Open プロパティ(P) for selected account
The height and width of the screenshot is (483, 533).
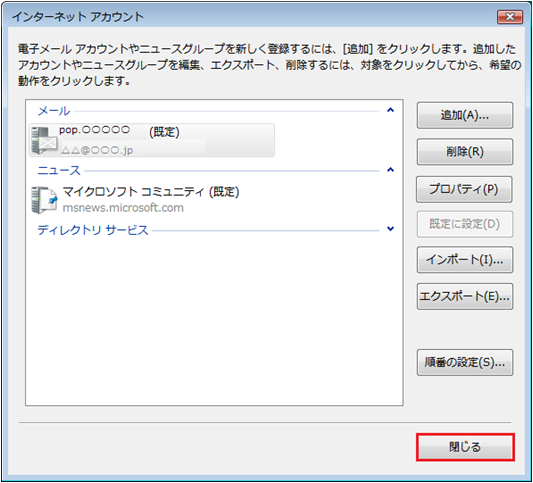pyautogui.click(x=464, y=189)
